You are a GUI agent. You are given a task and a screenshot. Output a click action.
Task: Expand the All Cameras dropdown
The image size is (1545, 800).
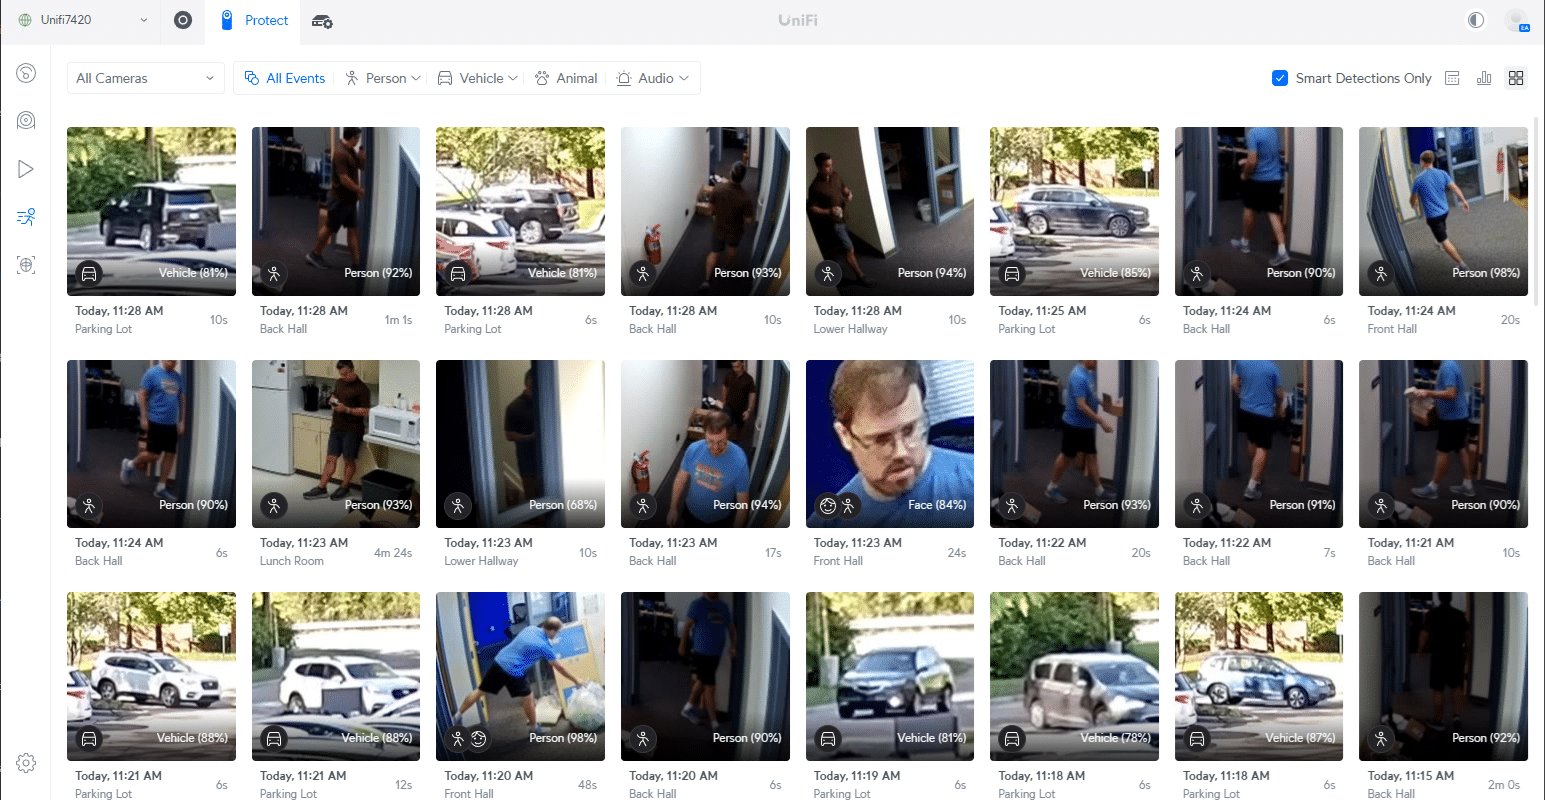(145, 78)
